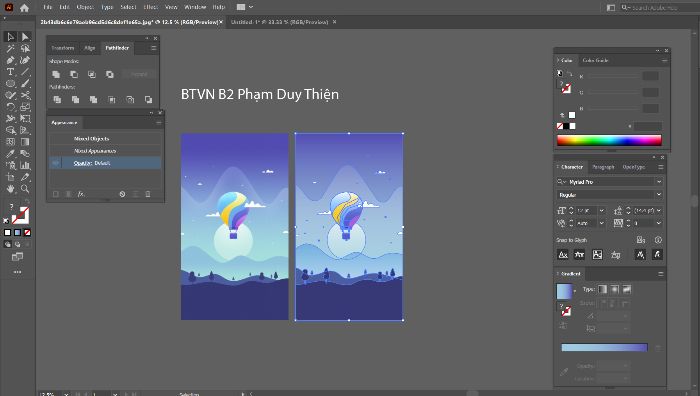Select the Hand tool

pyautogui.click(x=10, y=189)
